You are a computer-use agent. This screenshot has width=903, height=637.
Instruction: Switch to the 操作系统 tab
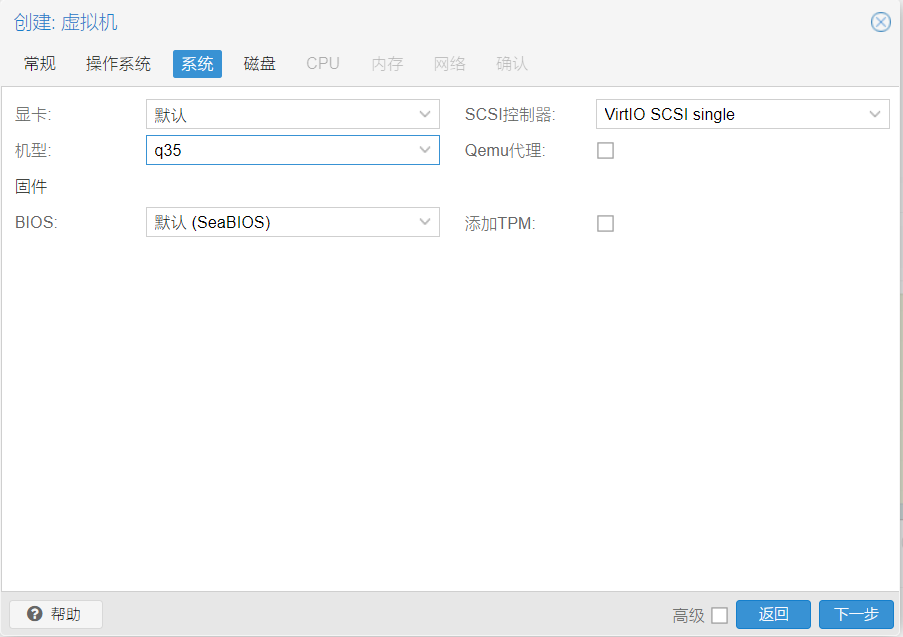point(118,64)
